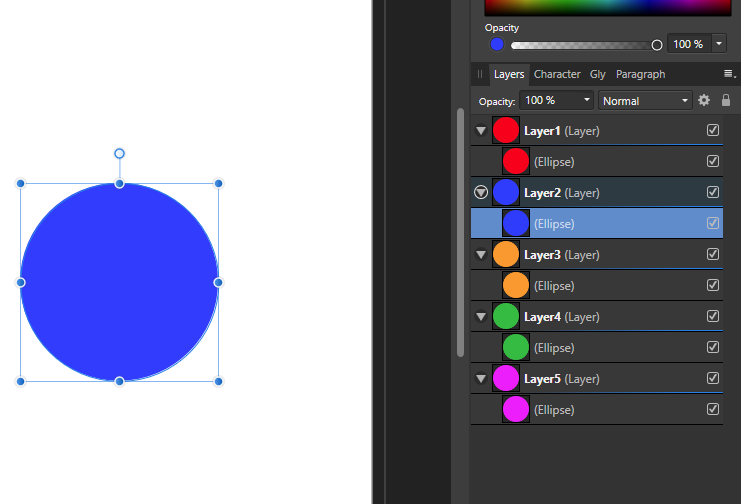The width and height of the screenshot is (741, 504).
Task: Hide the blue Ellipse visibility checkbox
Action: tap(713, 223)
